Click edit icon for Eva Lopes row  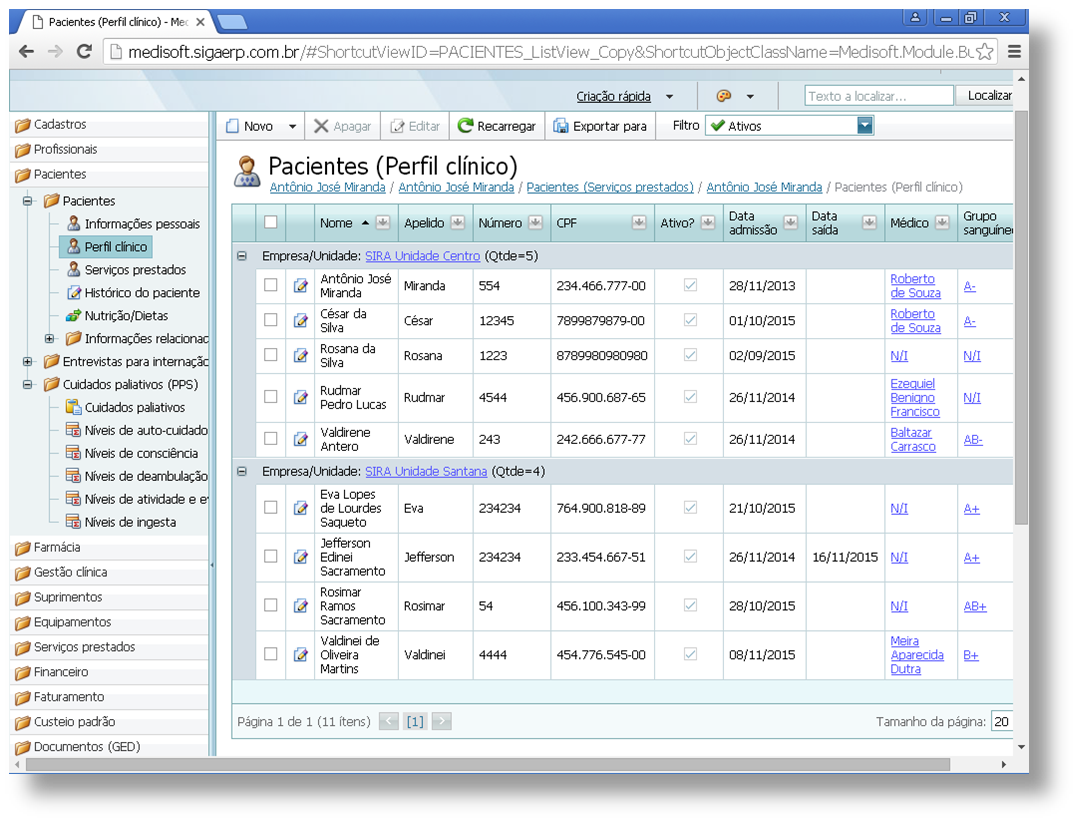(300, 508)
